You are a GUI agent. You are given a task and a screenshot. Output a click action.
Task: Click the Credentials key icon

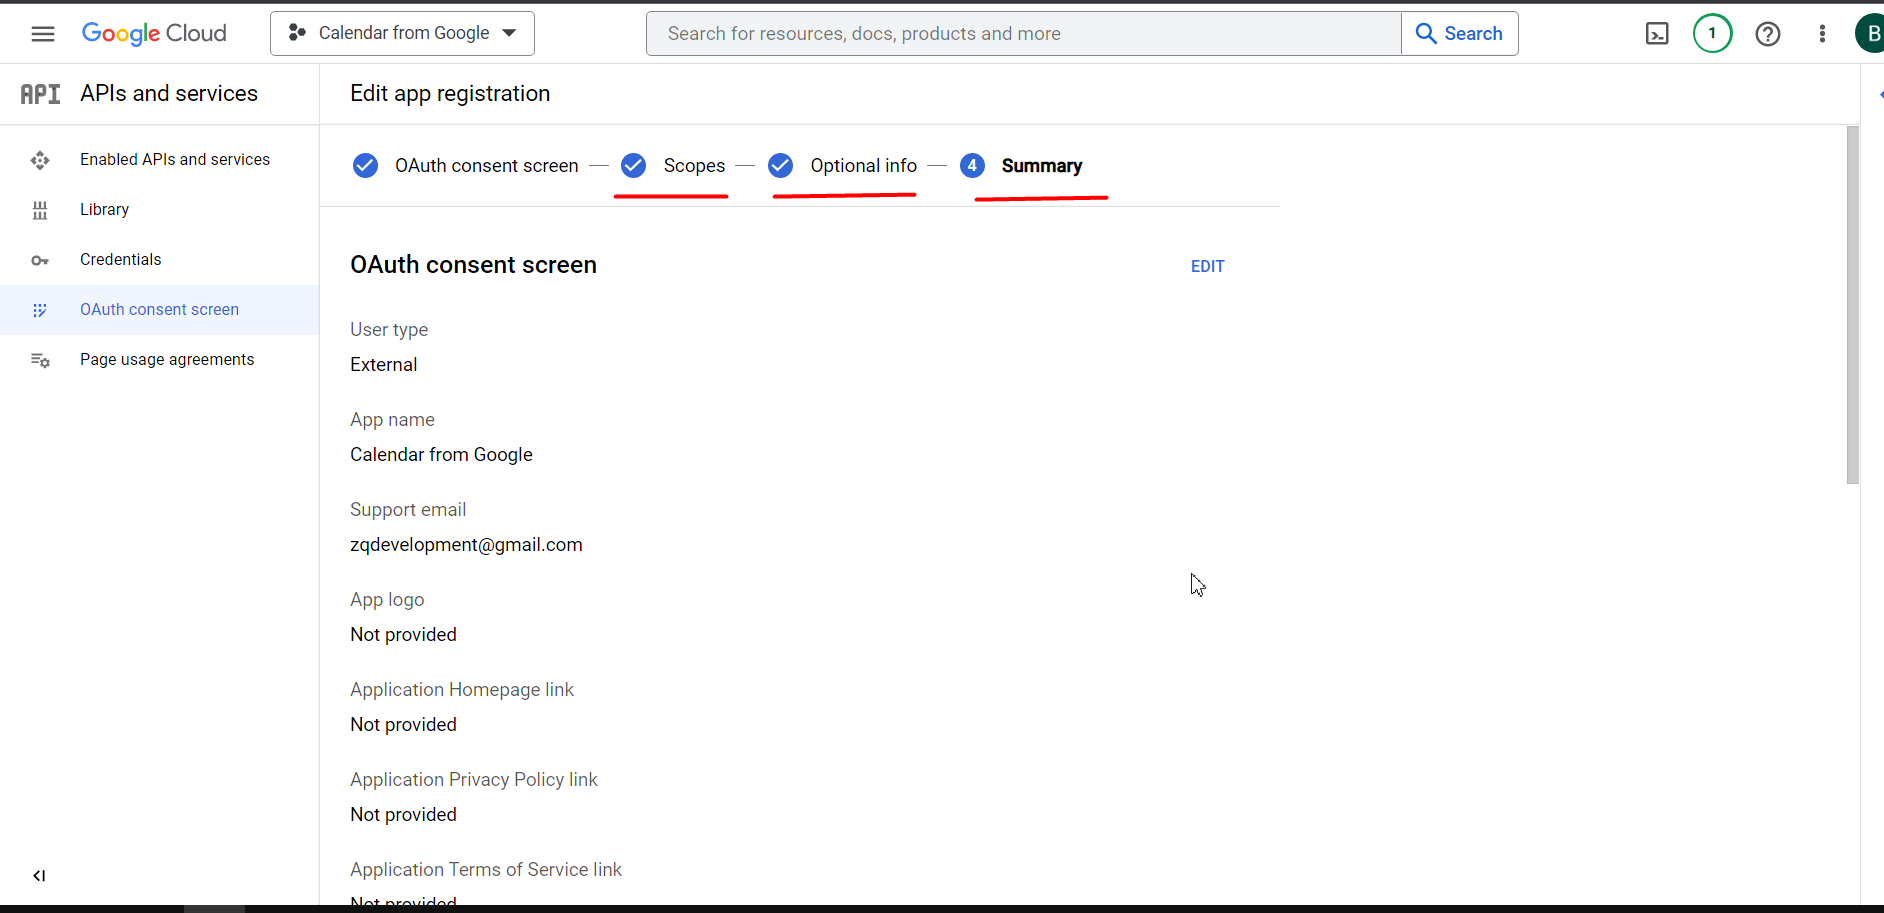[x=40, y=260]
